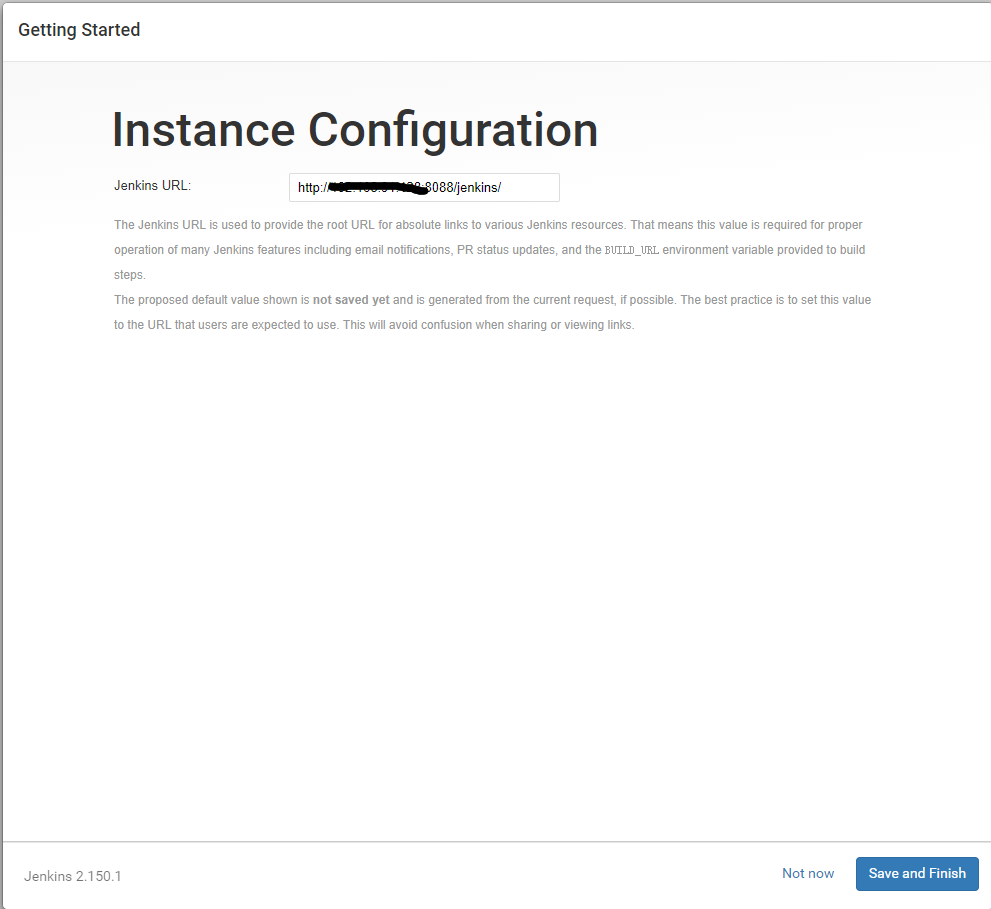Click the Getting Started header title
Viewport: 991px width, 909px height.
click(x=79, y=30)
